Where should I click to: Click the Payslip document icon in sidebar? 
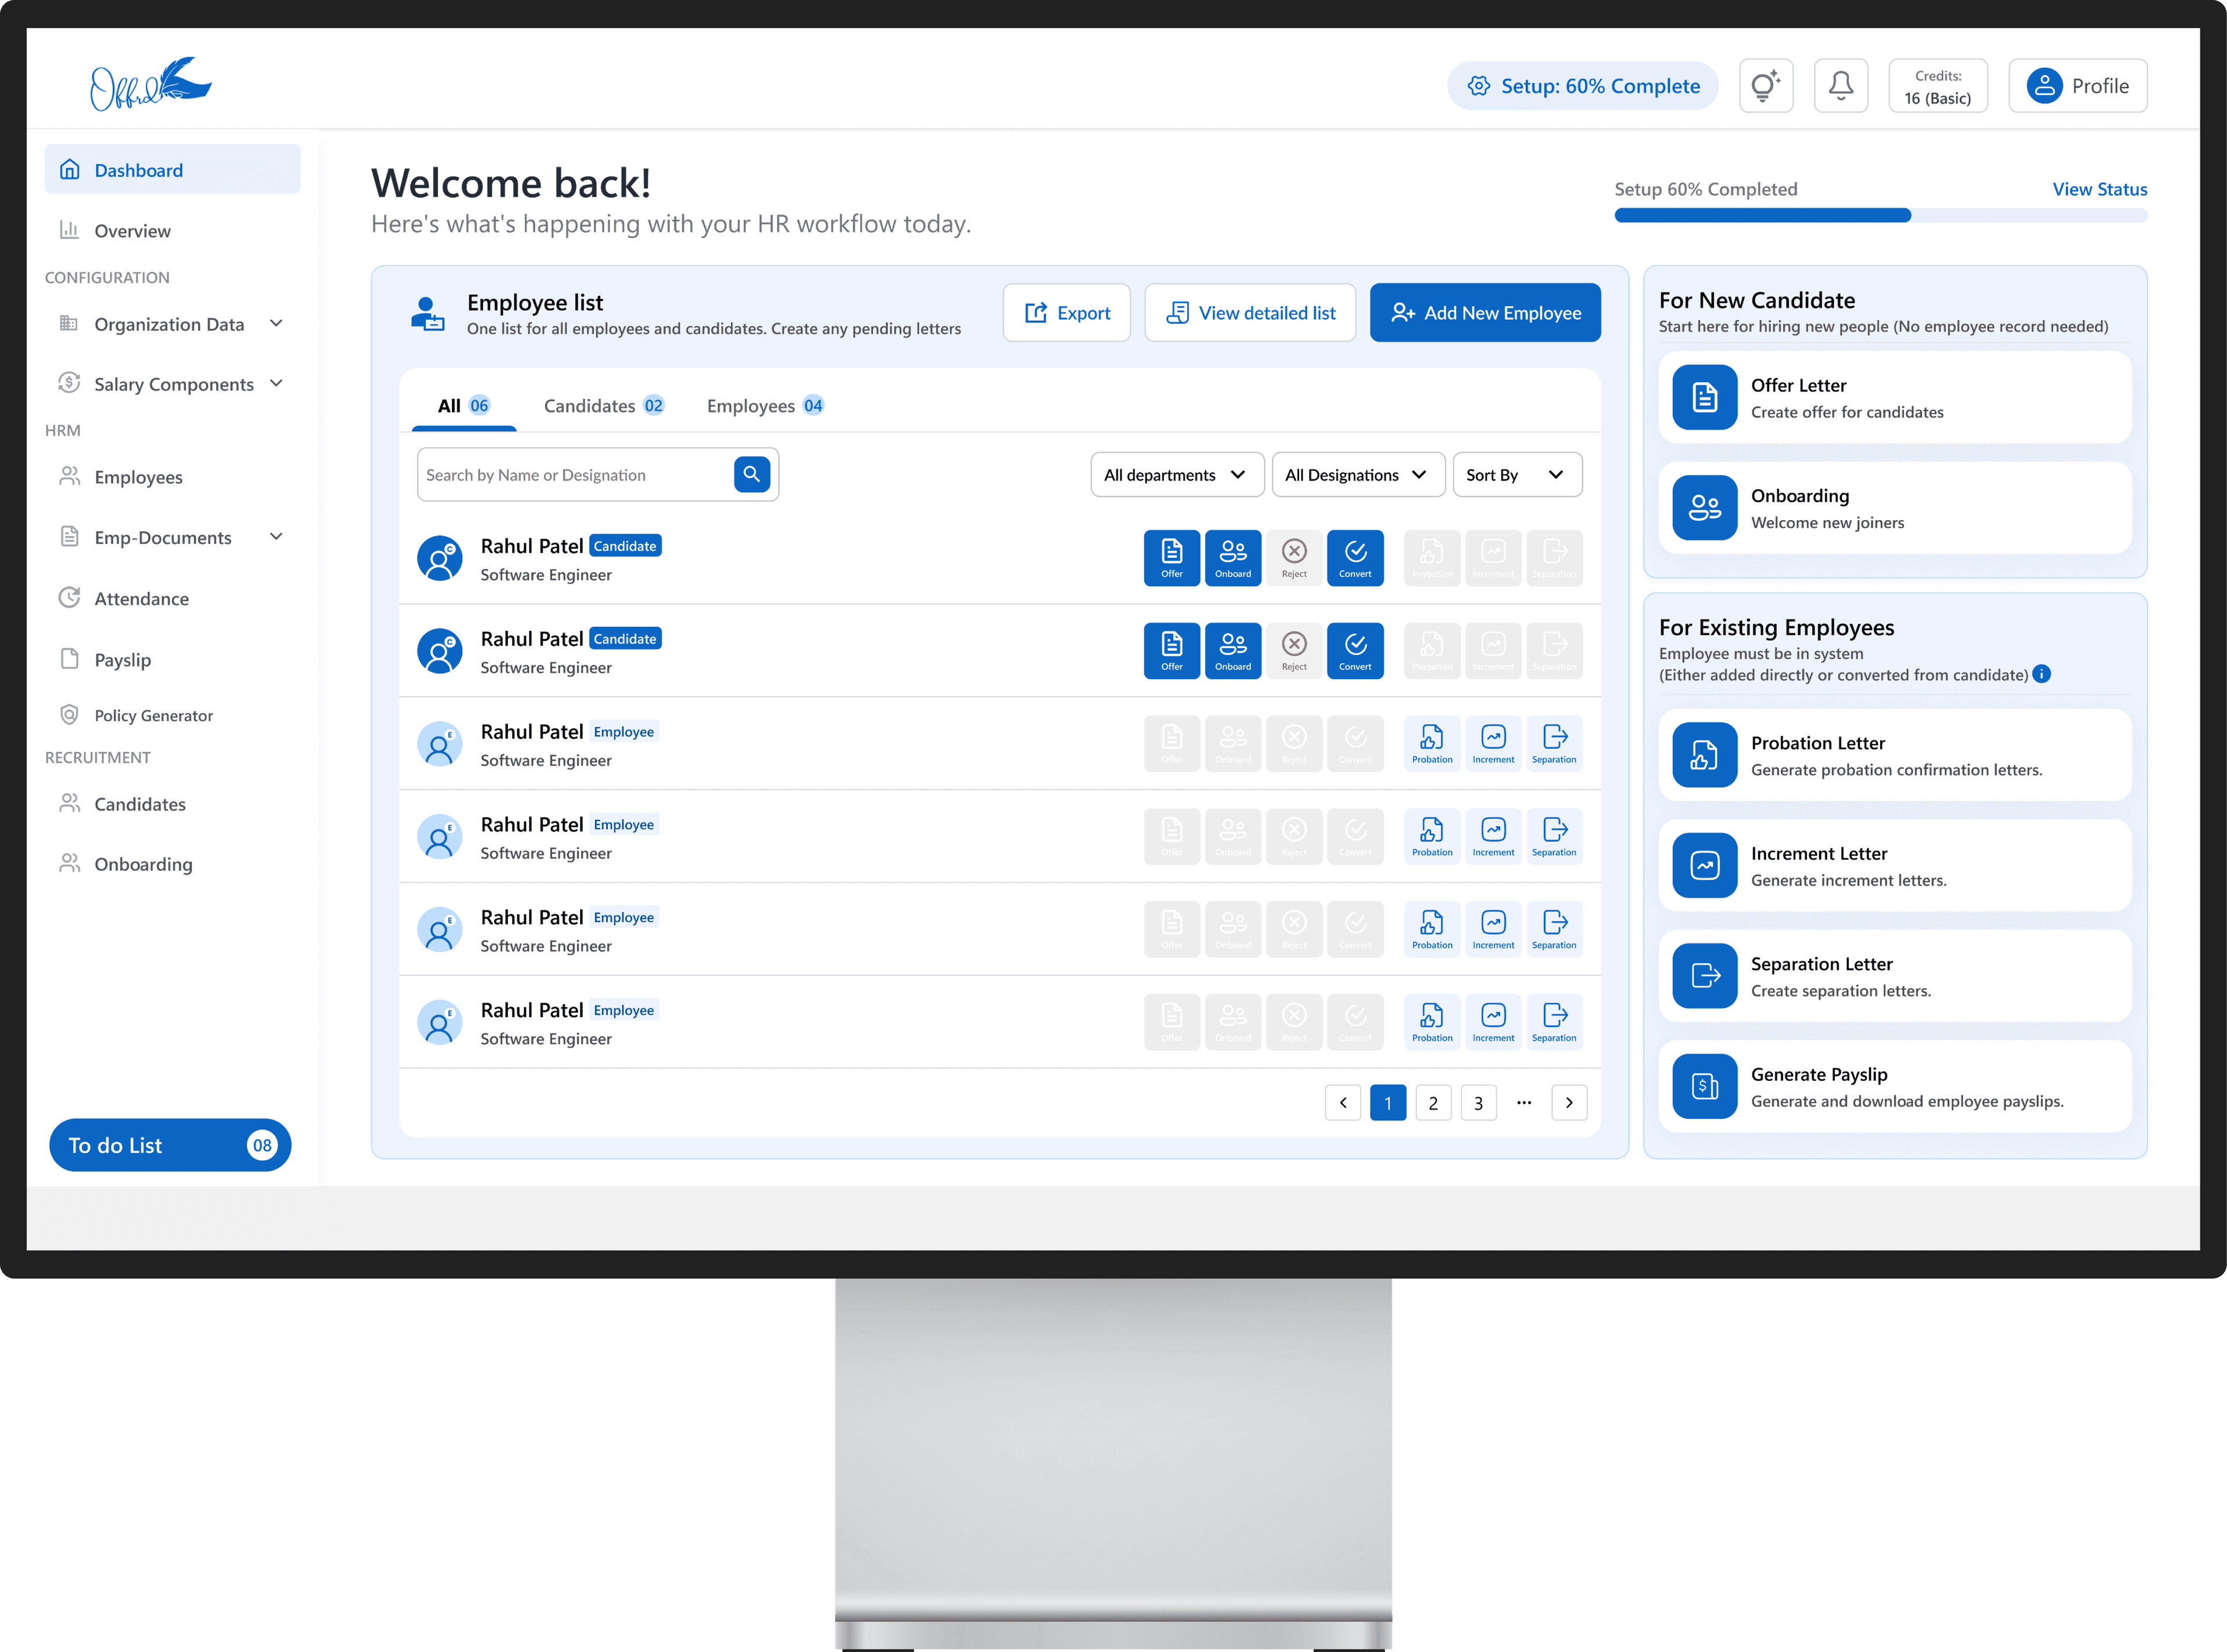tap(69, 659)
